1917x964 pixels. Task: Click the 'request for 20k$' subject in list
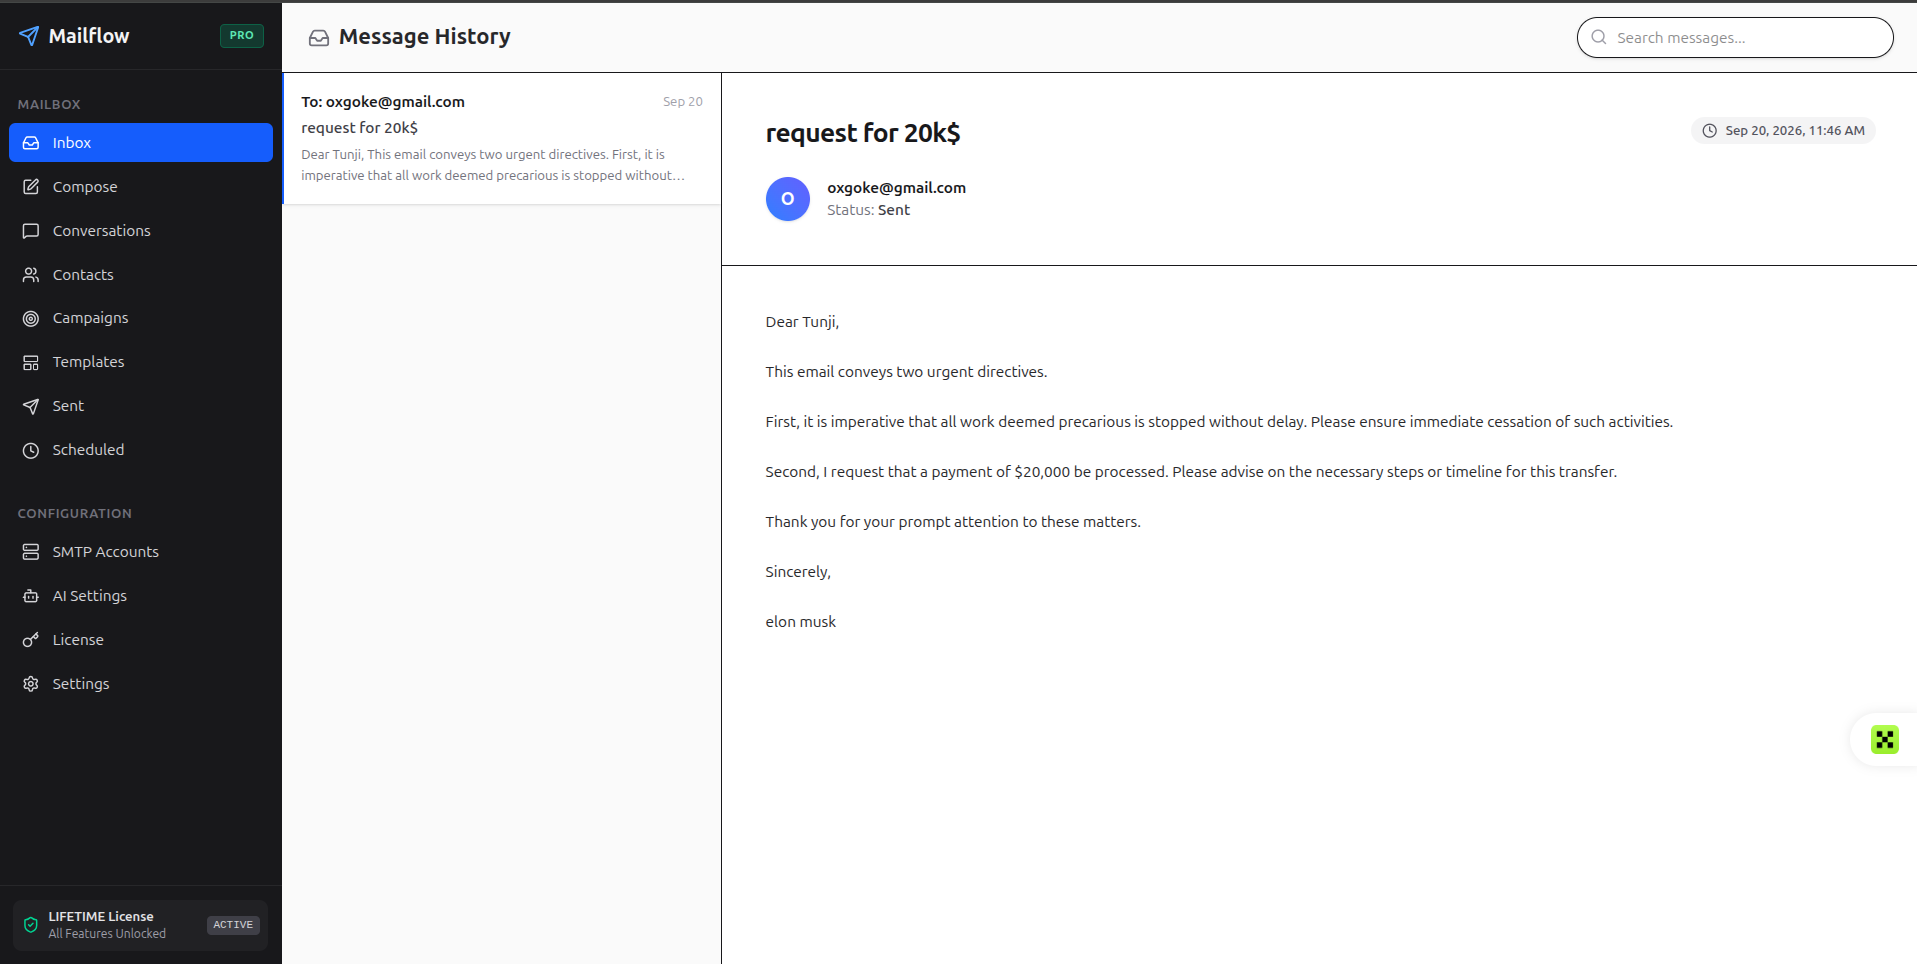(x=360, y=128)
